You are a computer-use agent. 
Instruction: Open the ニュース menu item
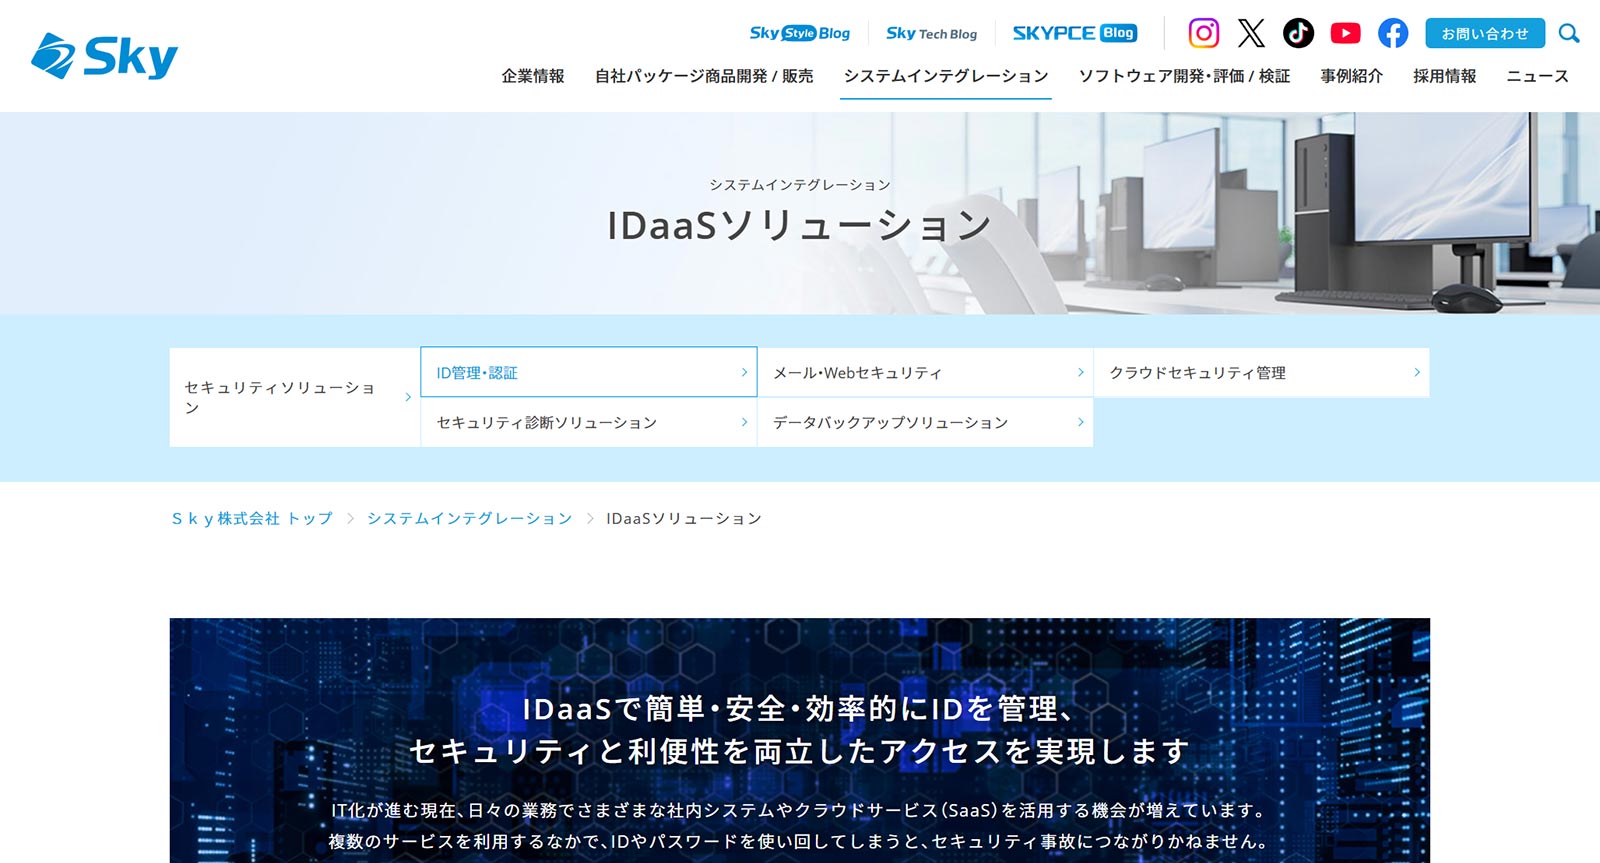(x=1537, y=76)
